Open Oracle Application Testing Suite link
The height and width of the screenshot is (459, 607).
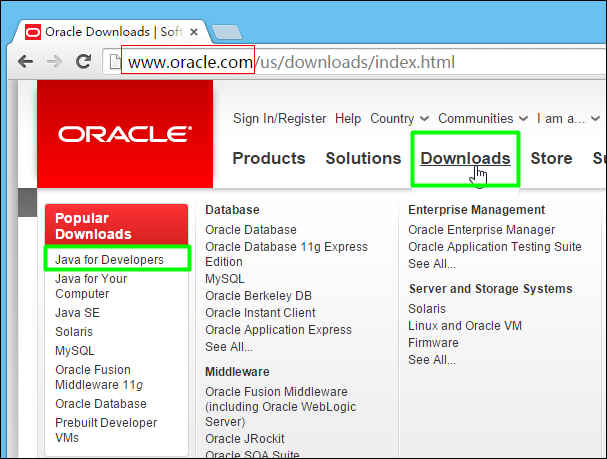(x=495, y=247)
